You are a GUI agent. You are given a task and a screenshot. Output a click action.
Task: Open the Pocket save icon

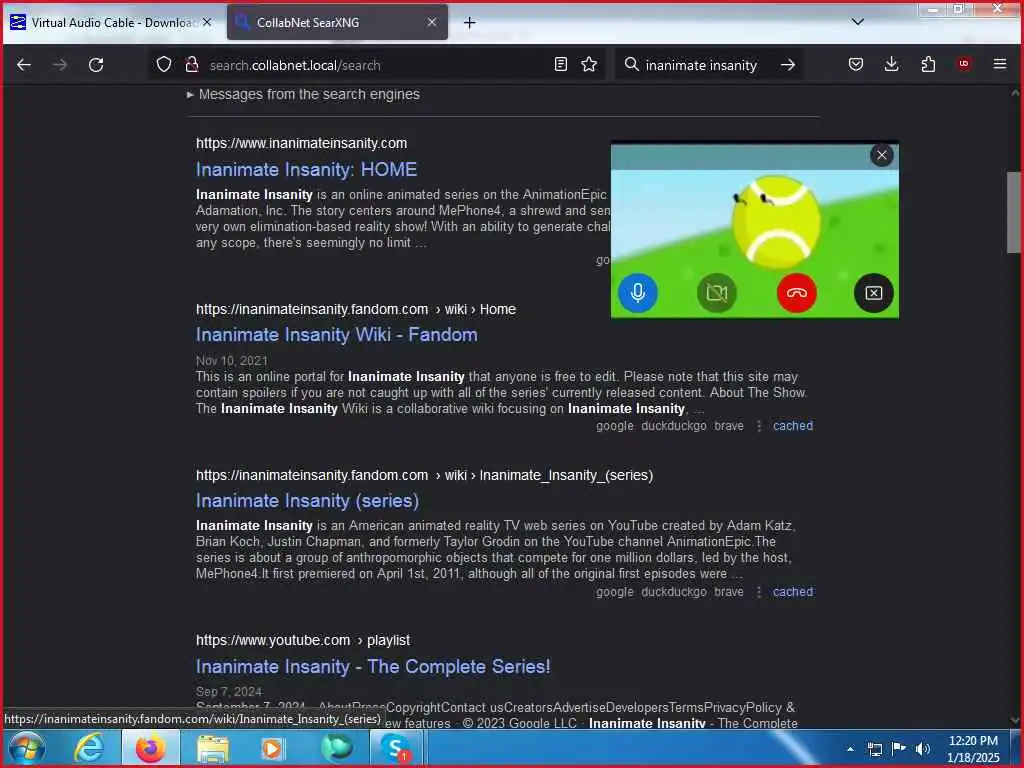tap(856, 64)
